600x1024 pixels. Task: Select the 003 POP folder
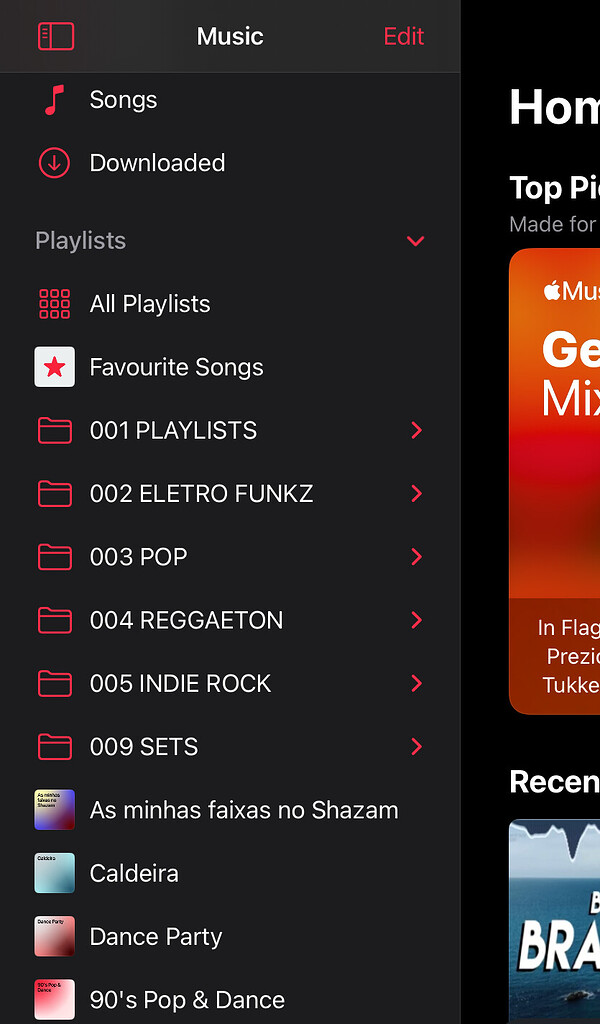pyautogui.click(x=139, y=557)
